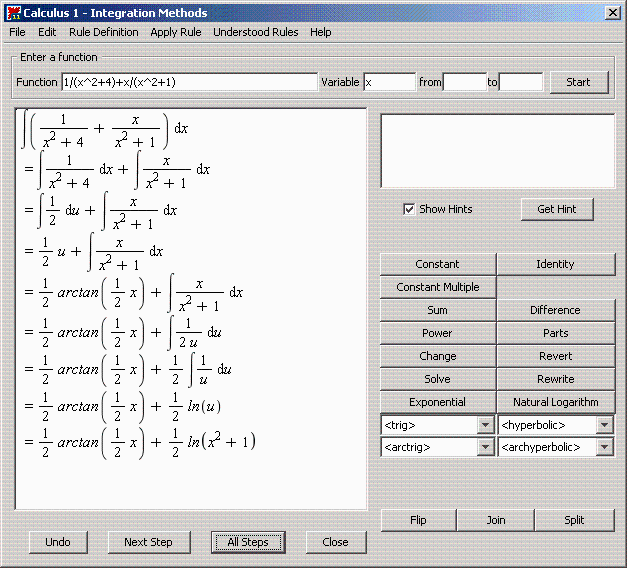627x568 pixels.
Task: Apply the Constant Multiple rule
Action: 437,287
